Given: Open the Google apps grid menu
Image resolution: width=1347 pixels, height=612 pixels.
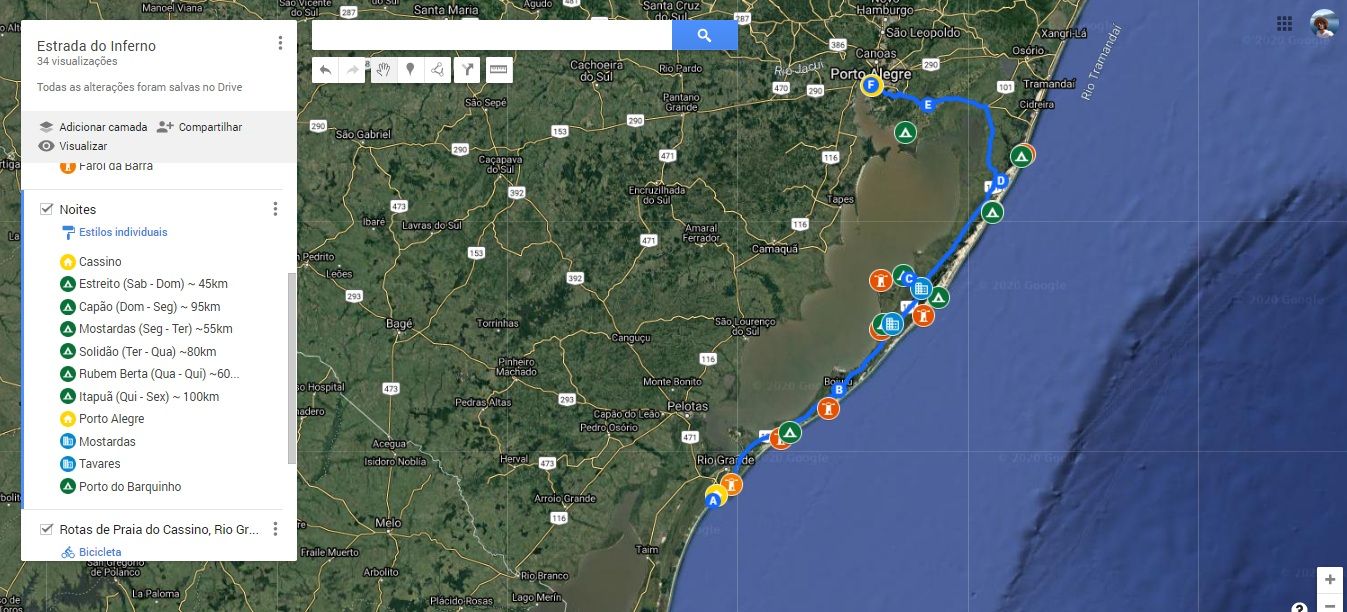Looking at the screenshot, I should point(1286,22).
